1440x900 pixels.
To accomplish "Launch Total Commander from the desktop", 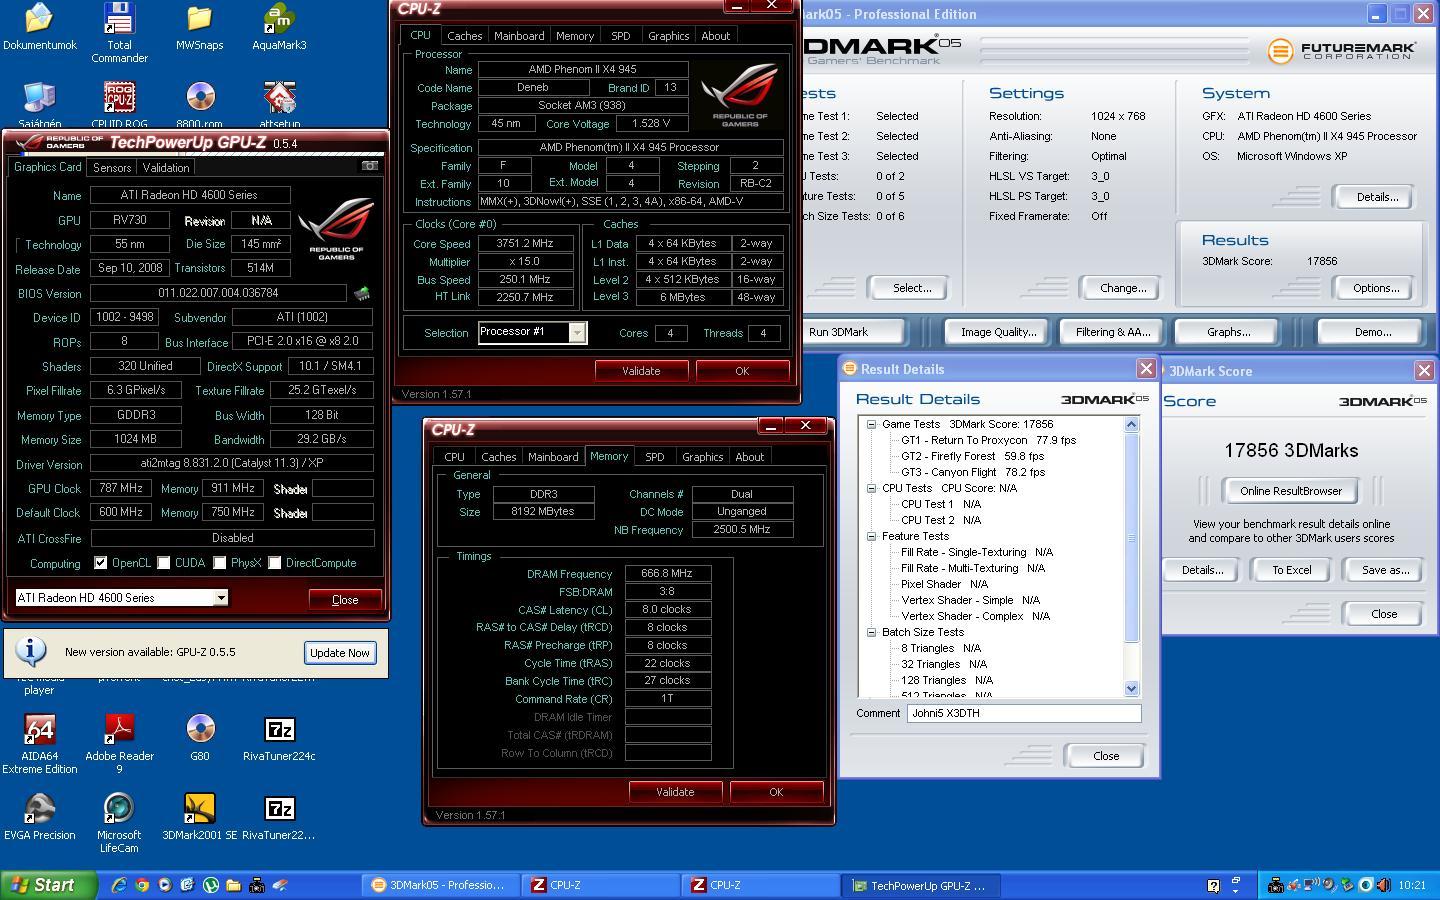I will click(x=119, y=33).
